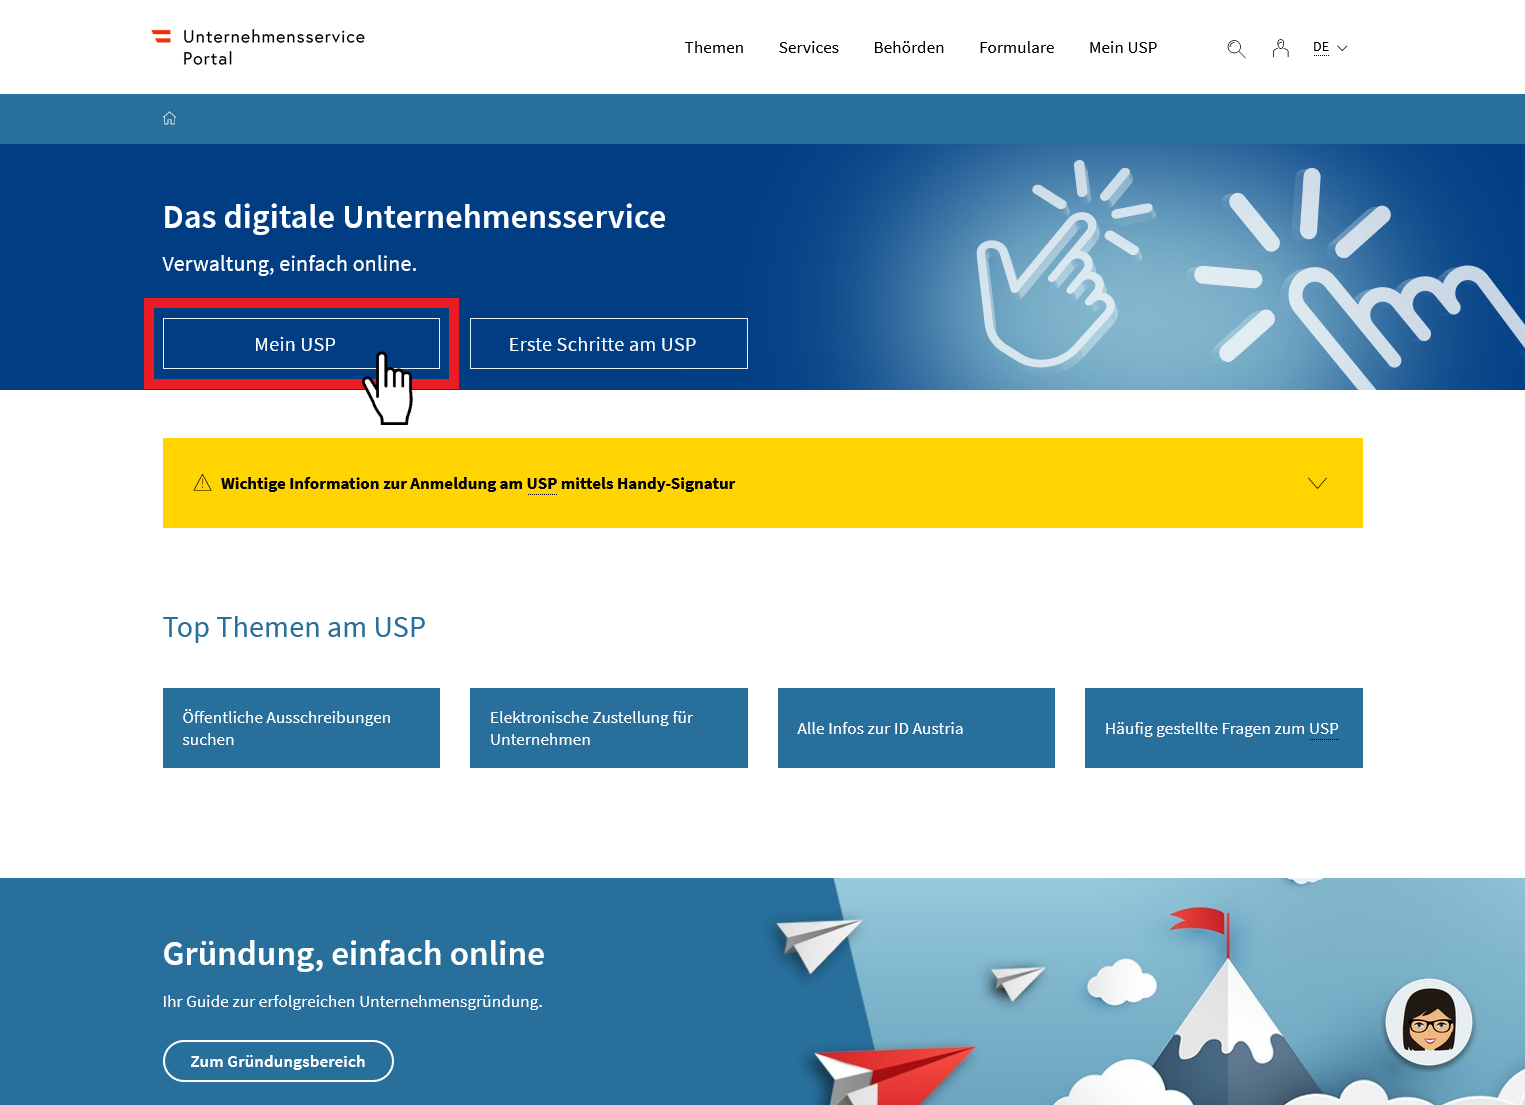
Task: Select Mein USP in the top navigation
Action: [x=1123, y=47]
